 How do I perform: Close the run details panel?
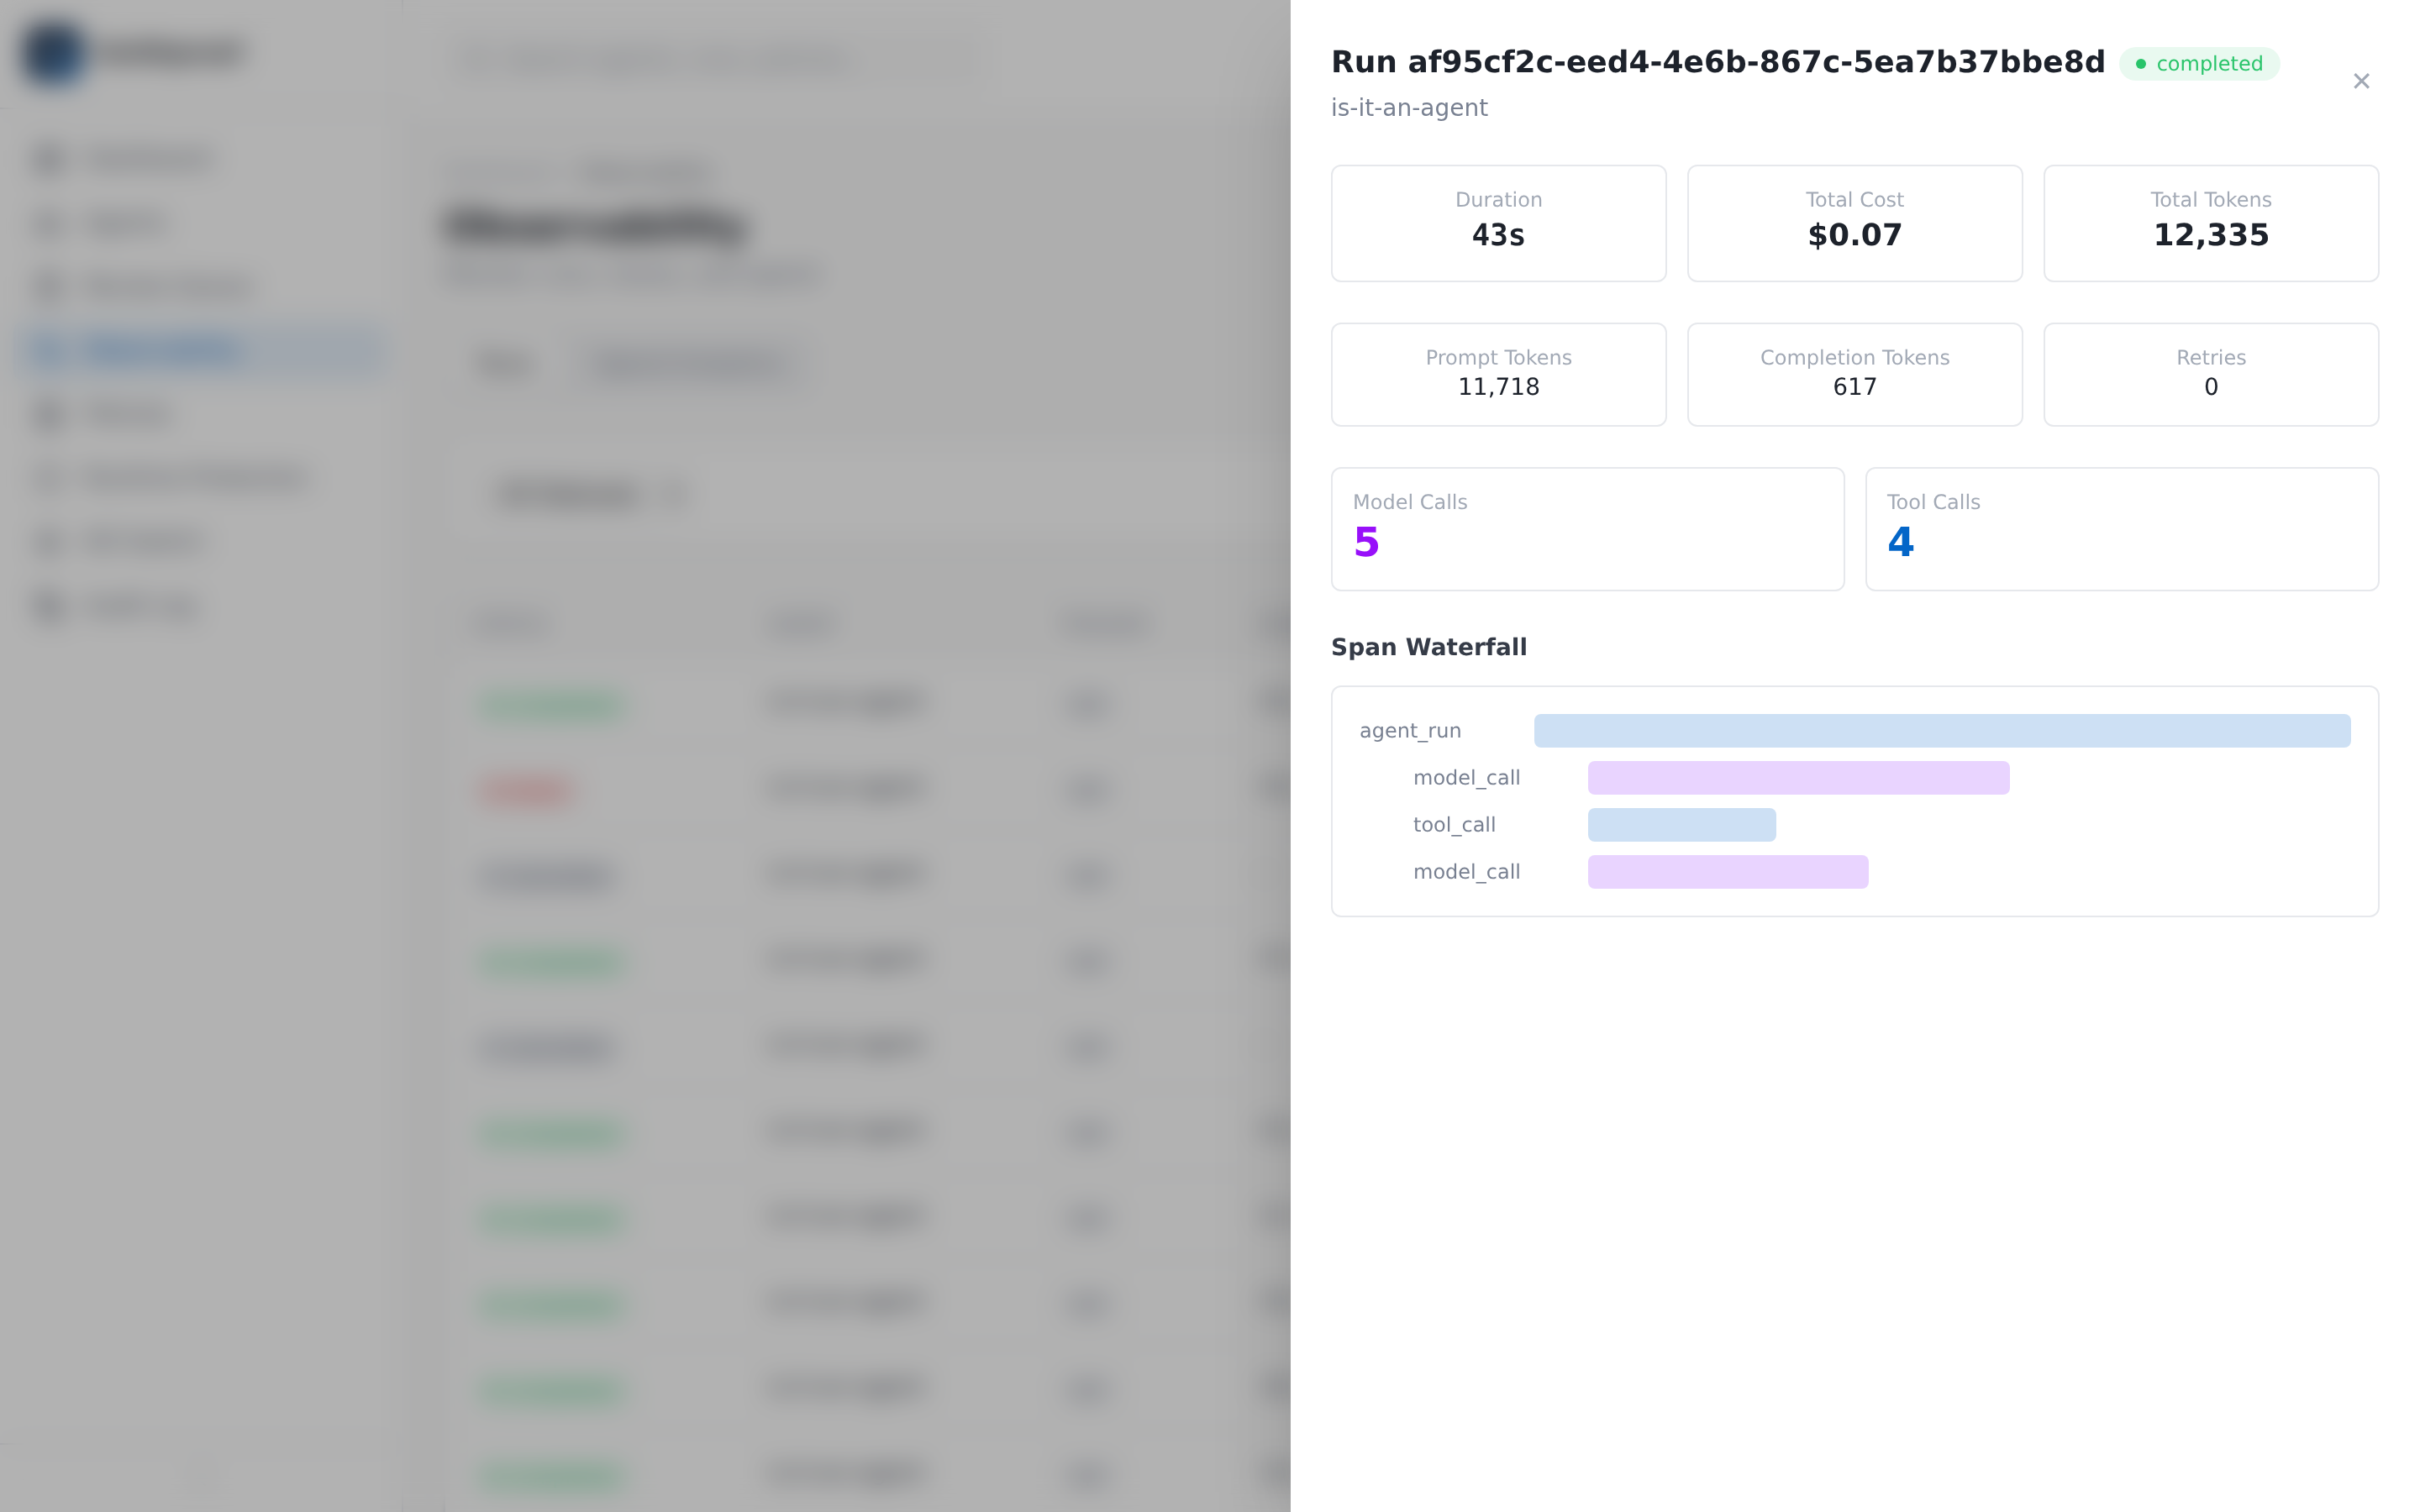pos(2361,81)
